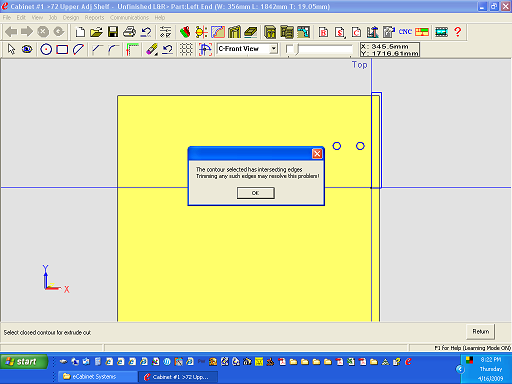Click the yellow cabinet frame icon

coord(234,32)
